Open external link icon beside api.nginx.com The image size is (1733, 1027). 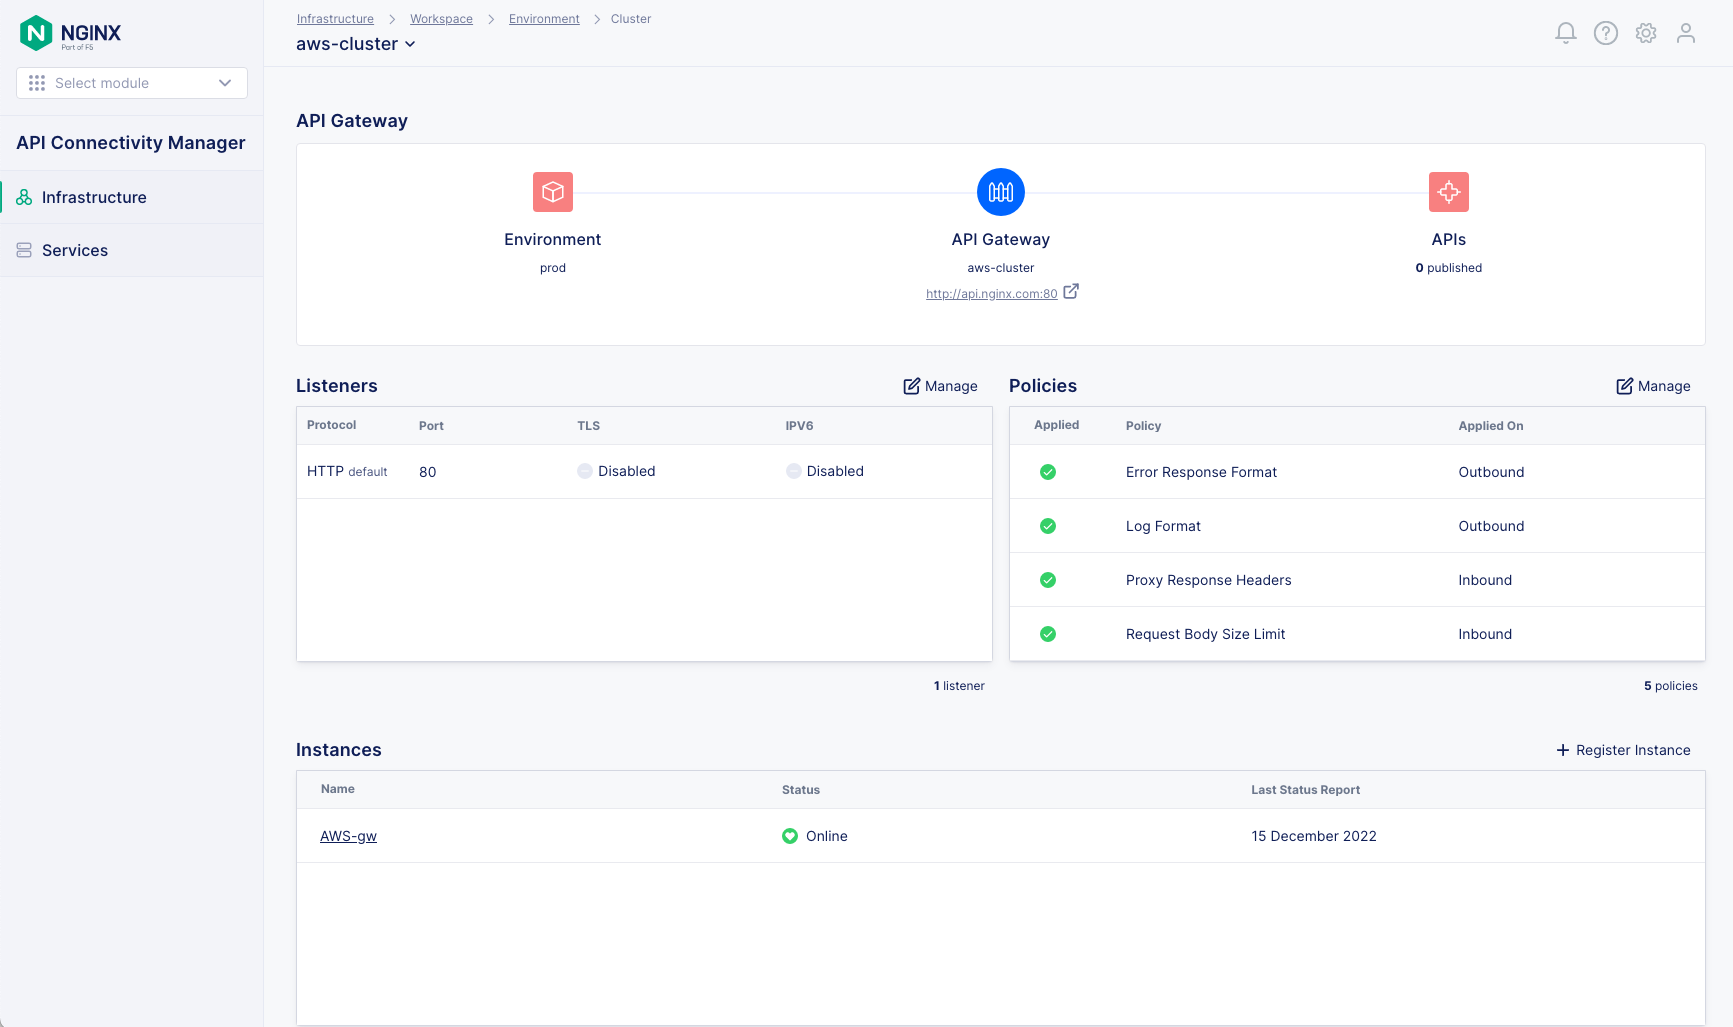[x=1071, y=292]
